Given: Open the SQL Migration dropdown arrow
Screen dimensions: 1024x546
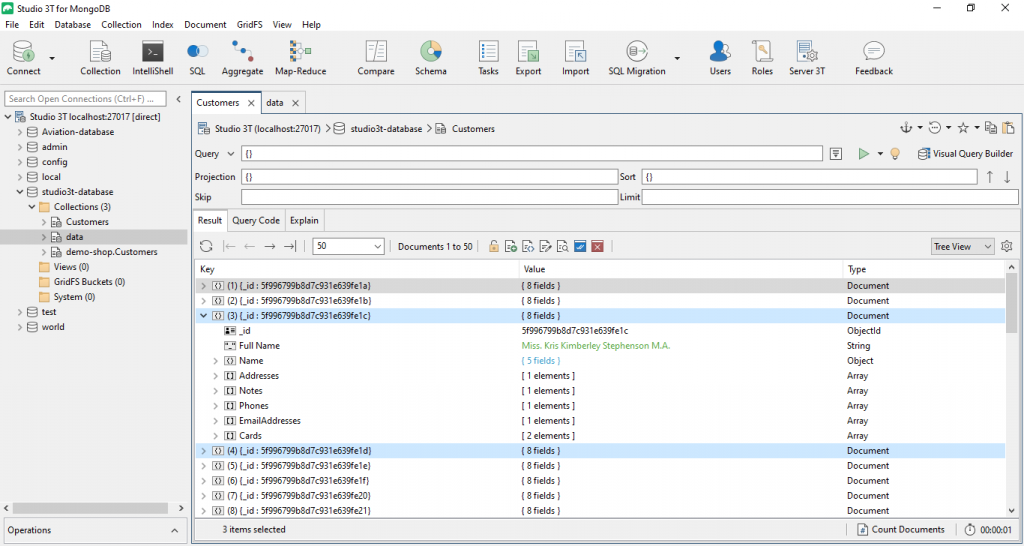Looking at the screenshot, I should point(677,58).
